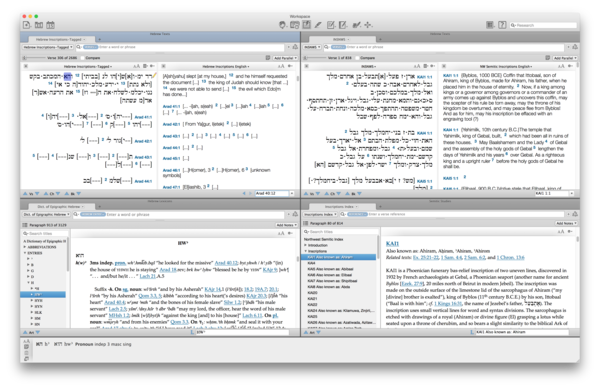
Task: Click the table of contents icon beside Paragraph 913 of 3129
Action: pos(25,225)
